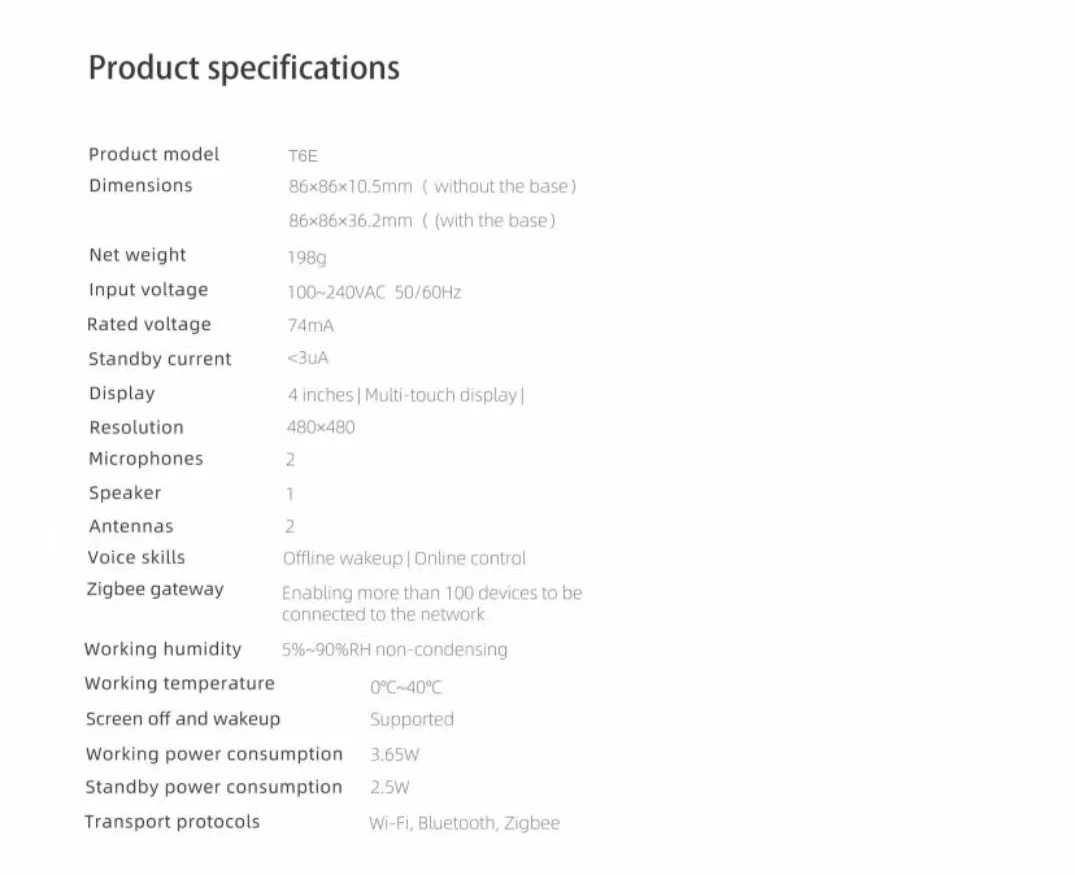The height and width of the screenshot is (875, 1075).
Task: Select the 4 inches Multi-touch display text
Action: 406,395
